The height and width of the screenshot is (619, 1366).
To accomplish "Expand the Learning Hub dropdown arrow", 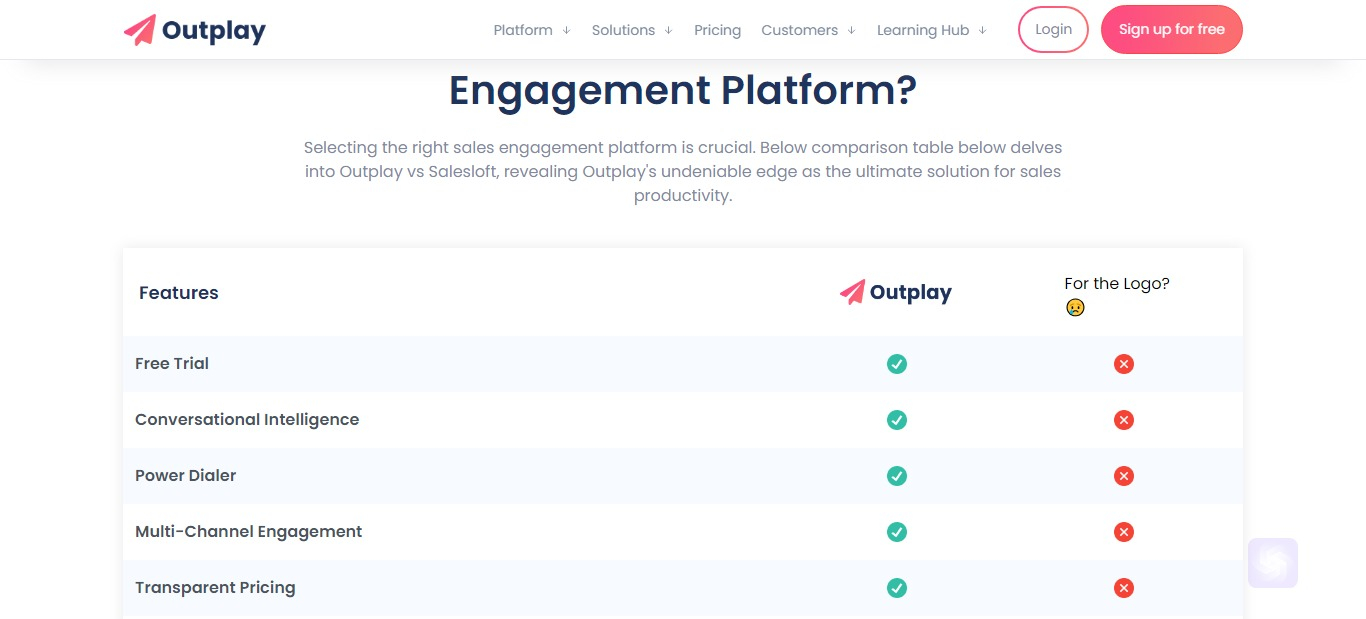I will pos(982,30).
